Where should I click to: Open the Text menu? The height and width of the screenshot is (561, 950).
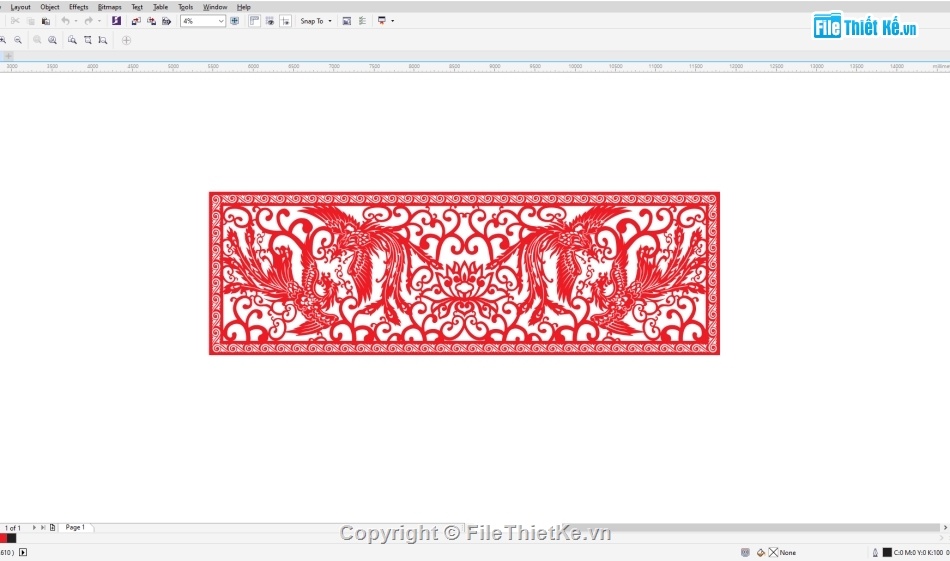click(138, 7)
